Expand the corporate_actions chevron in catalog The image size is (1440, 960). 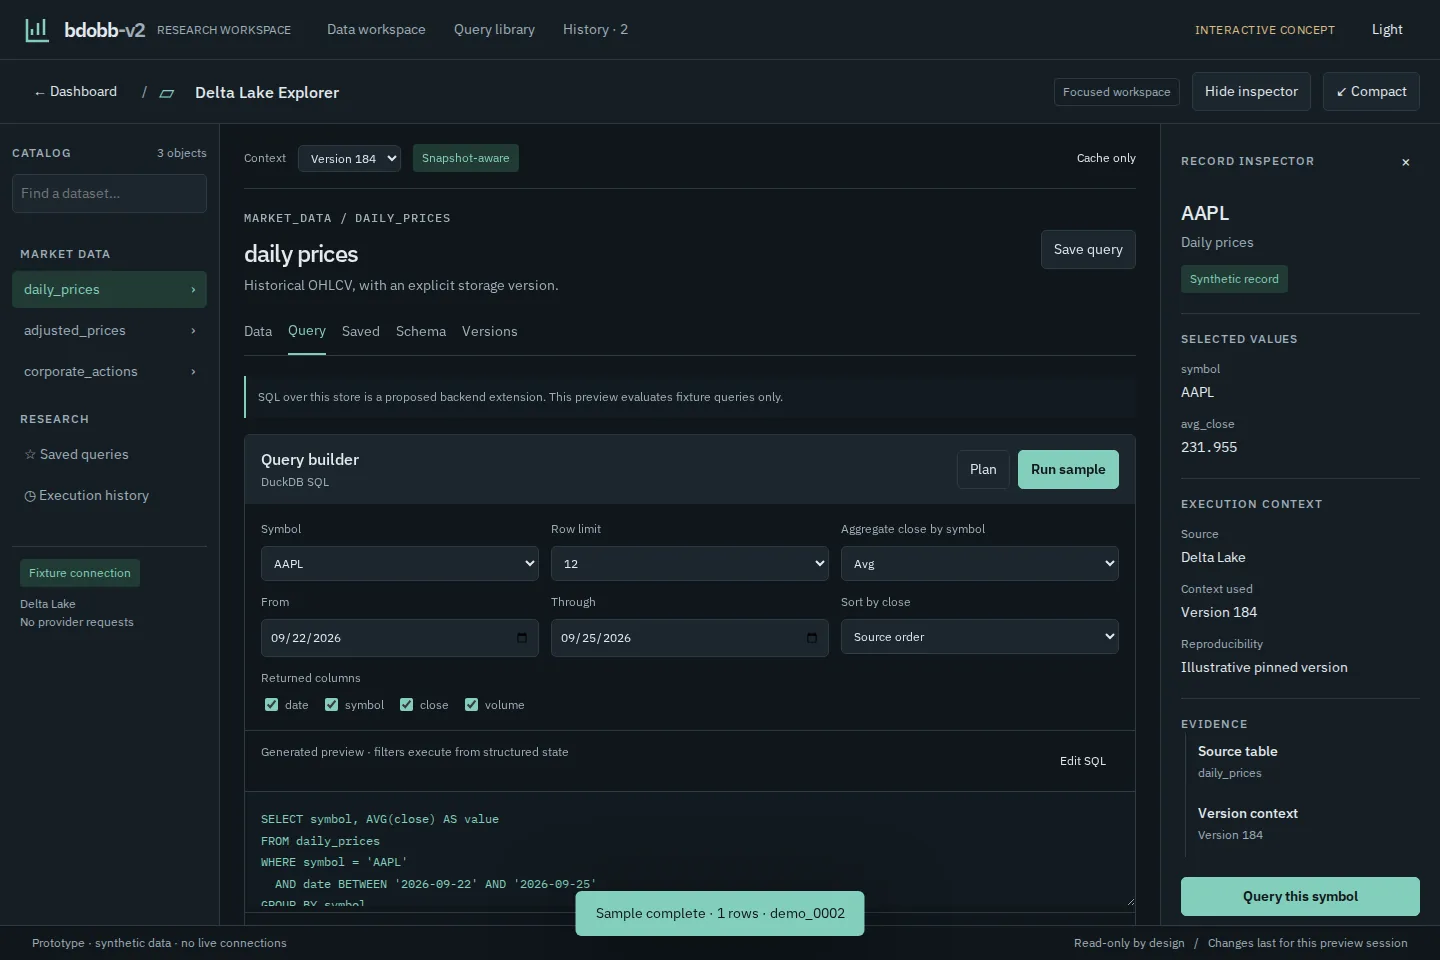click(193, 372)
